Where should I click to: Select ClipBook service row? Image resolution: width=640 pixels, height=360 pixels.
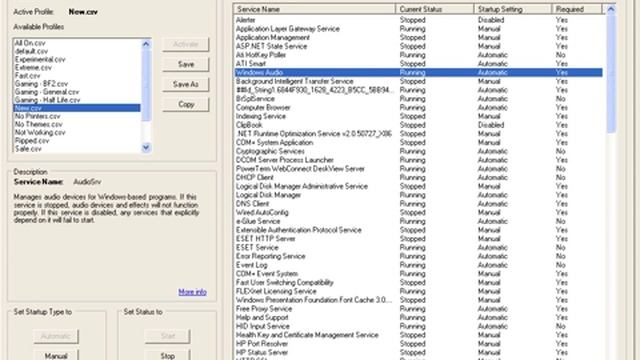tap(418, 125)
